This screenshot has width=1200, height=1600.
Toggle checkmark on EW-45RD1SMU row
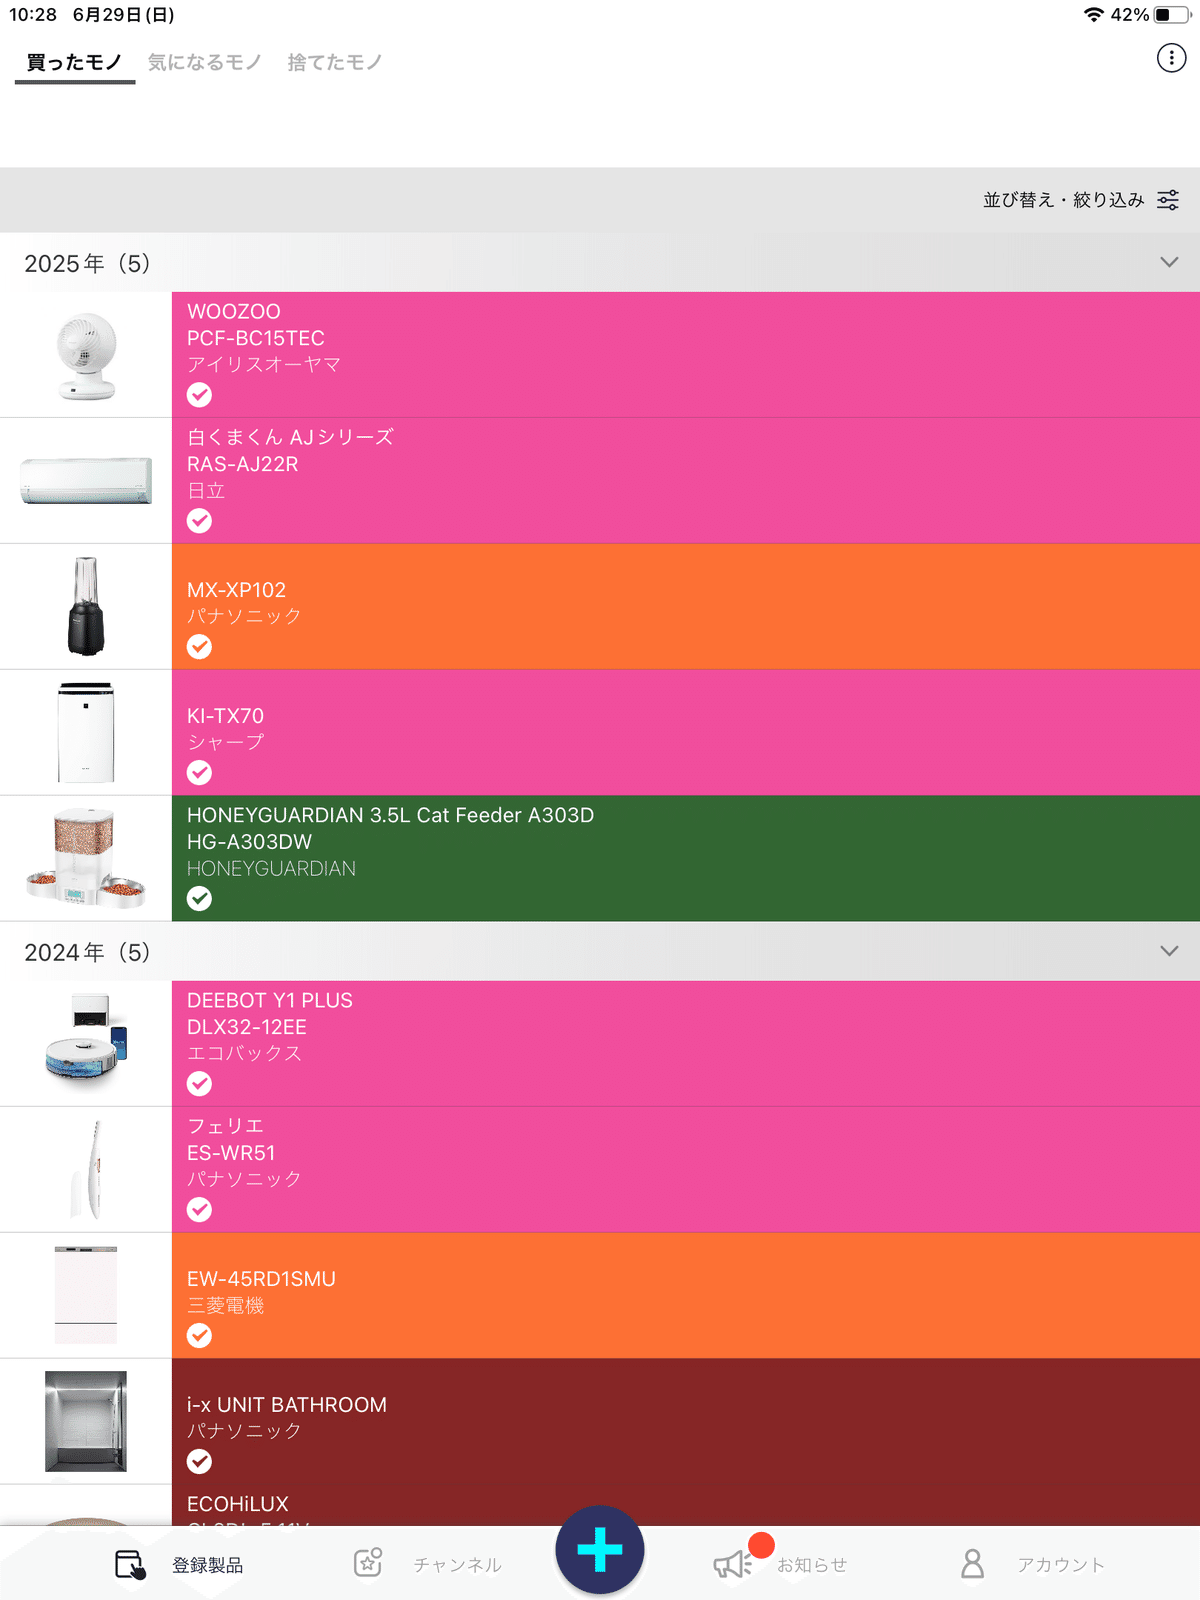coord(200,1336)
